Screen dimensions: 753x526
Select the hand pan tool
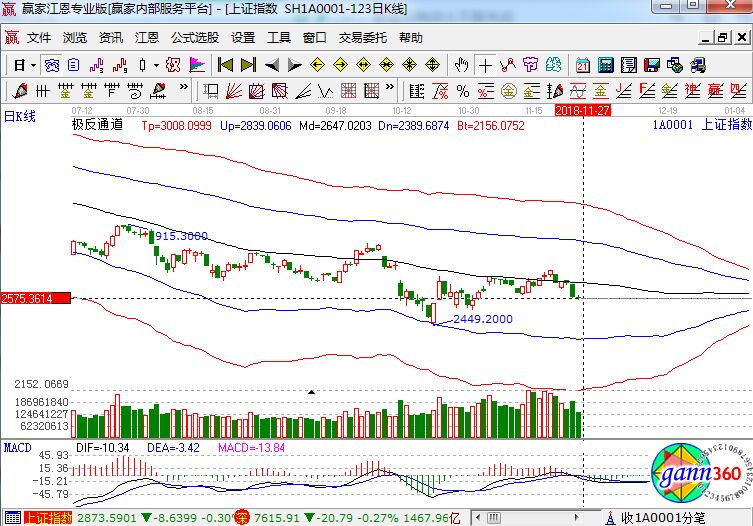point(461,65)
